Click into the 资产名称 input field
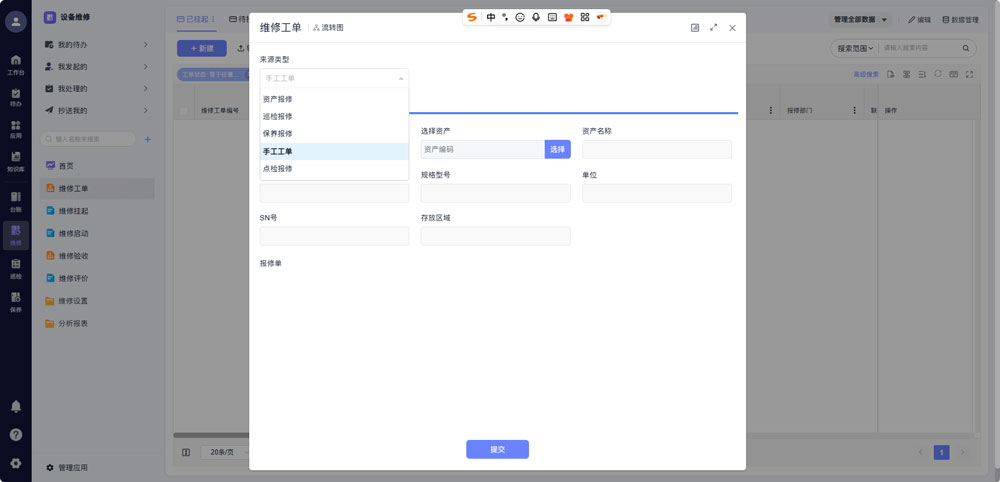The image size is (1000, 482). tap(657, 150)
